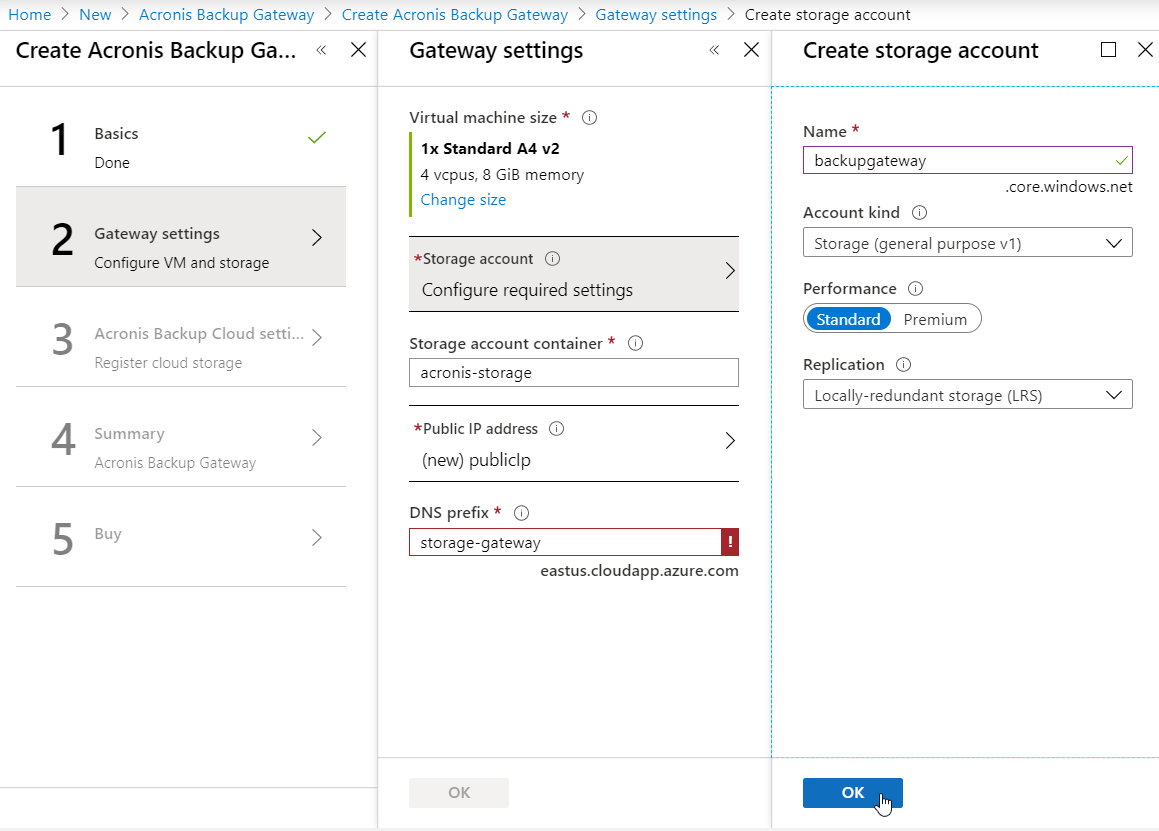Open the Replication dropdown

[968, 395]
